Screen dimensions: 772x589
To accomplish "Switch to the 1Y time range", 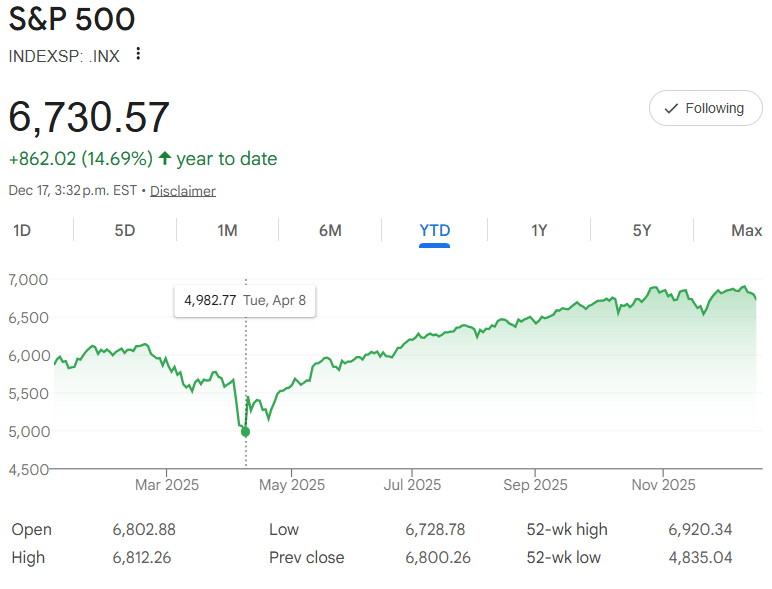I will coord(539,230).
